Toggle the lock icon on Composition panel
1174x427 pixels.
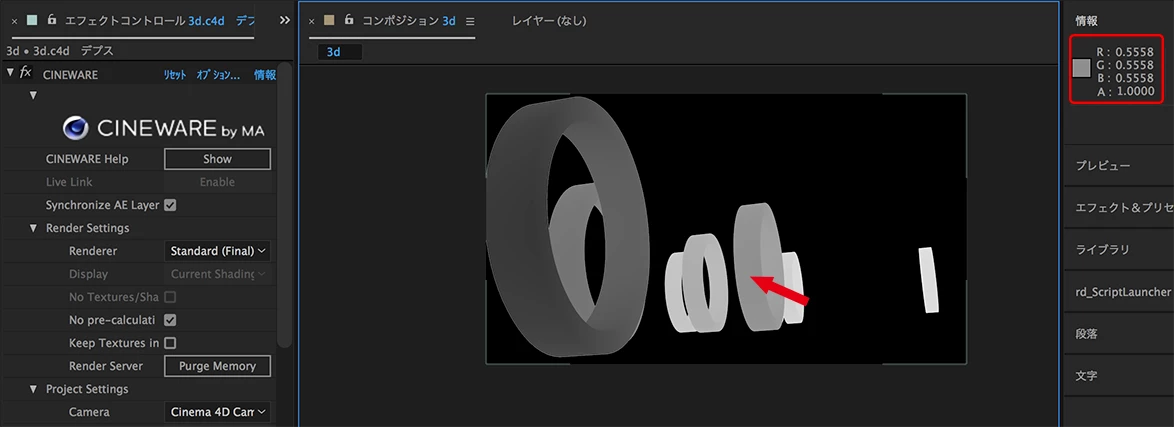(349, 20)
